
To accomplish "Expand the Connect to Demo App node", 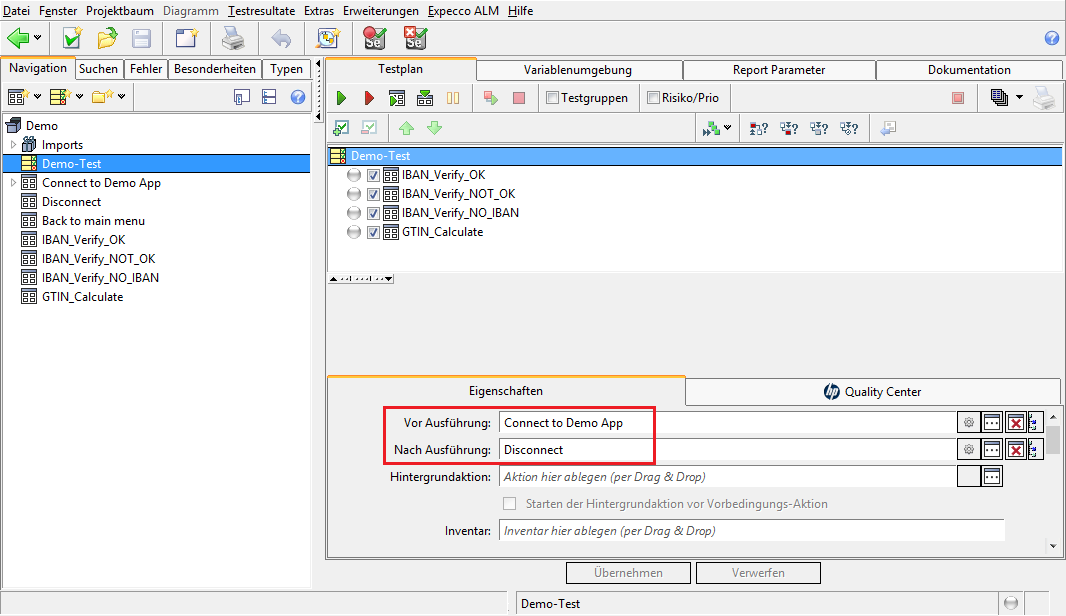I will click(13, 183).
